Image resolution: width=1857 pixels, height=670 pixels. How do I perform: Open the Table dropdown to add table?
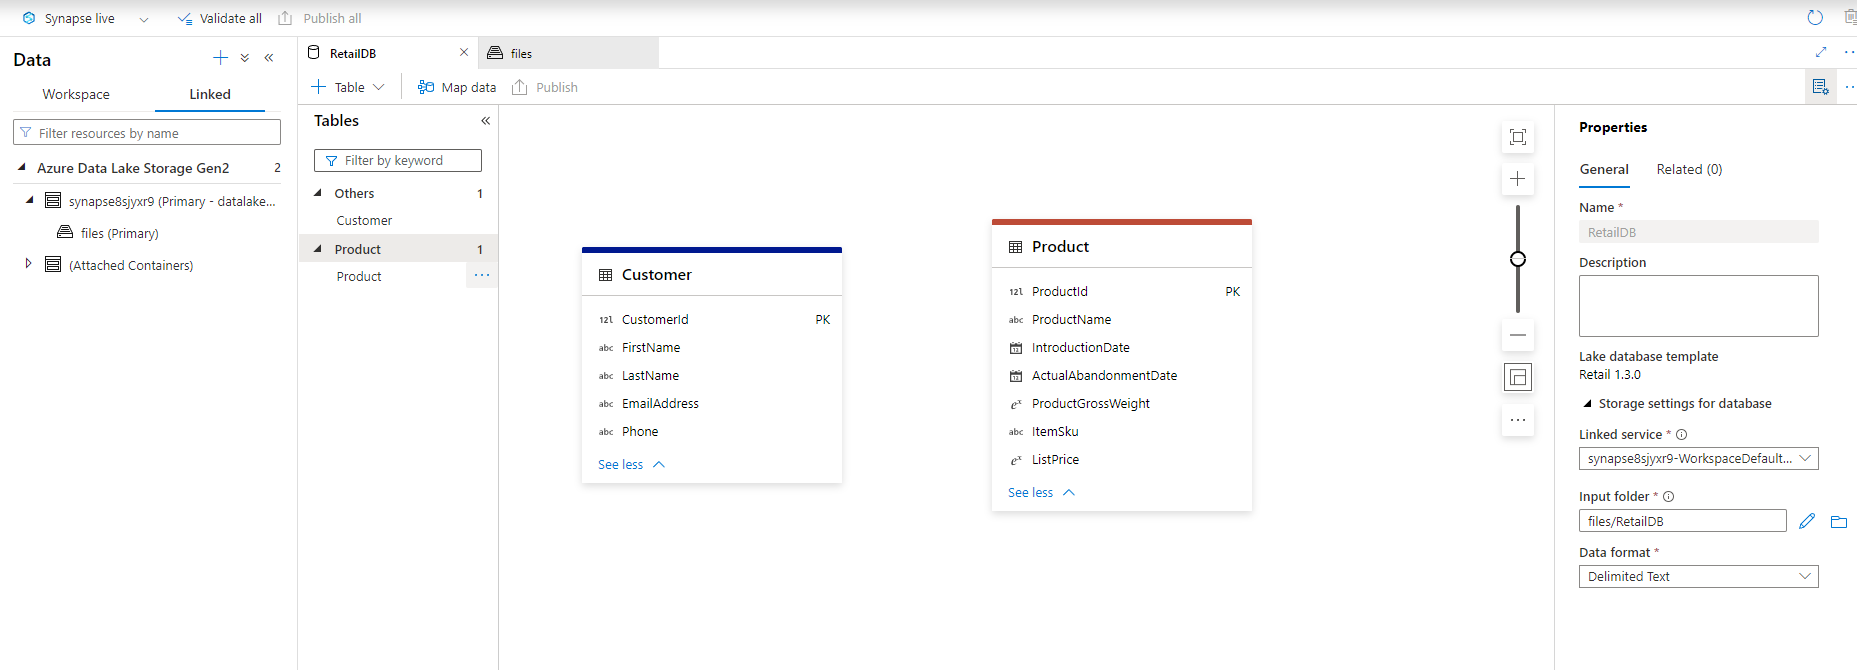coord(348,87)
